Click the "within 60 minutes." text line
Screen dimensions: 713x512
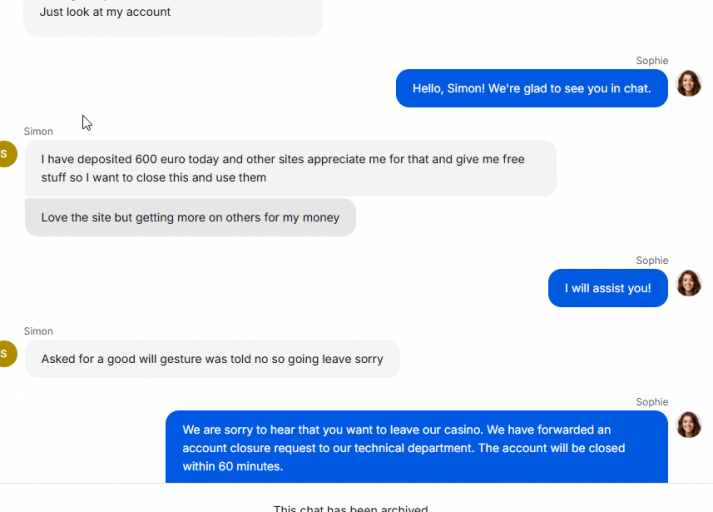click(233, 466)
